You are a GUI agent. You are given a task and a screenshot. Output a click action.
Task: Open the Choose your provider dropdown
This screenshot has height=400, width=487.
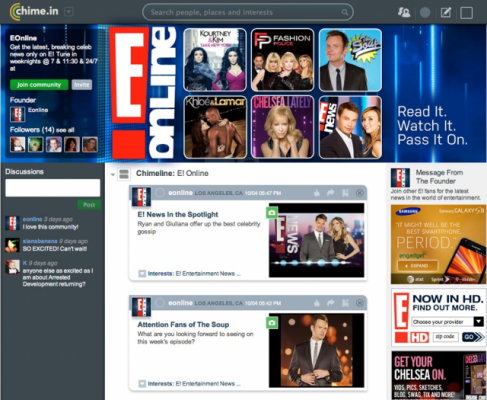point(447,322)
